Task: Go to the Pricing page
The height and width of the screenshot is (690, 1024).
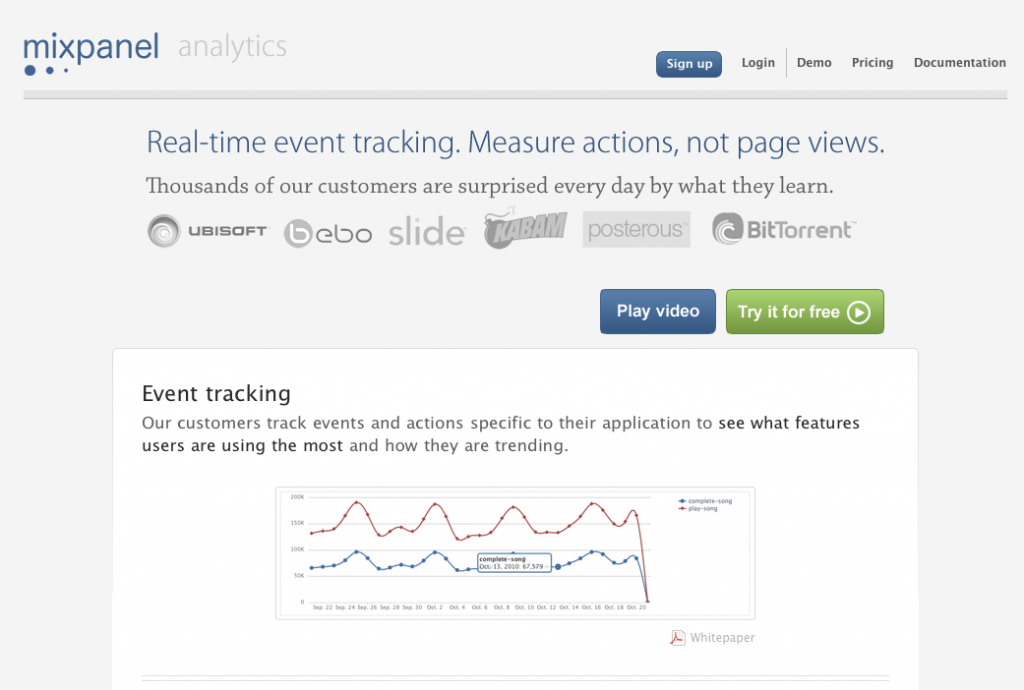Action: [x=872, y=63]
